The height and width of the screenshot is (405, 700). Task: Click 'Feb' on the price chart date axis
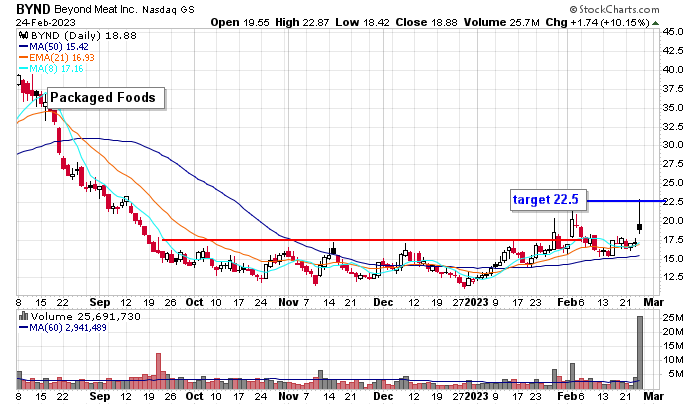[x=567, y=302]
